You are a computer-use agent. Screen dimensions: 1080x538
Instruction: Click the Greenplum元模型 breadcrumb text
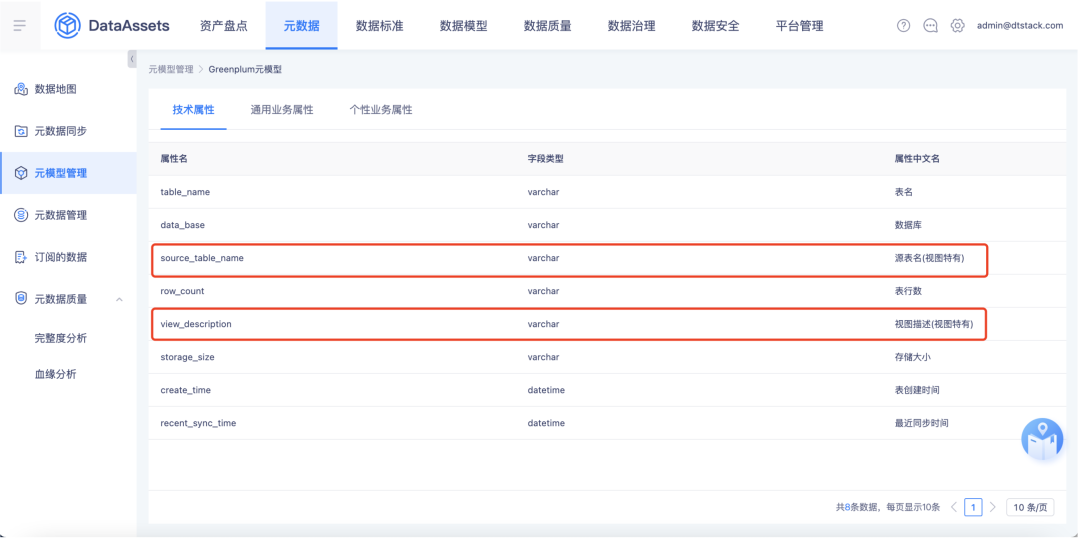[245, 70]
